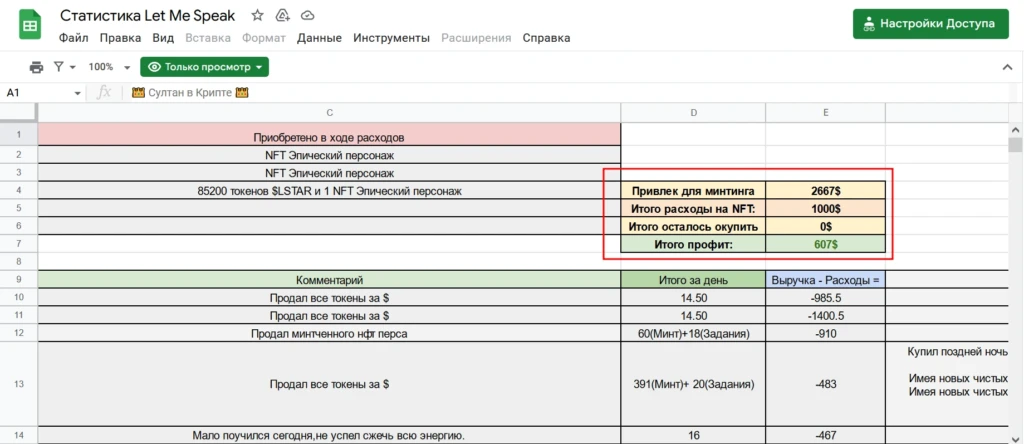Click the print icon in the toolbar
This screenshot has height=444, width=1024.
pos(37,67)
